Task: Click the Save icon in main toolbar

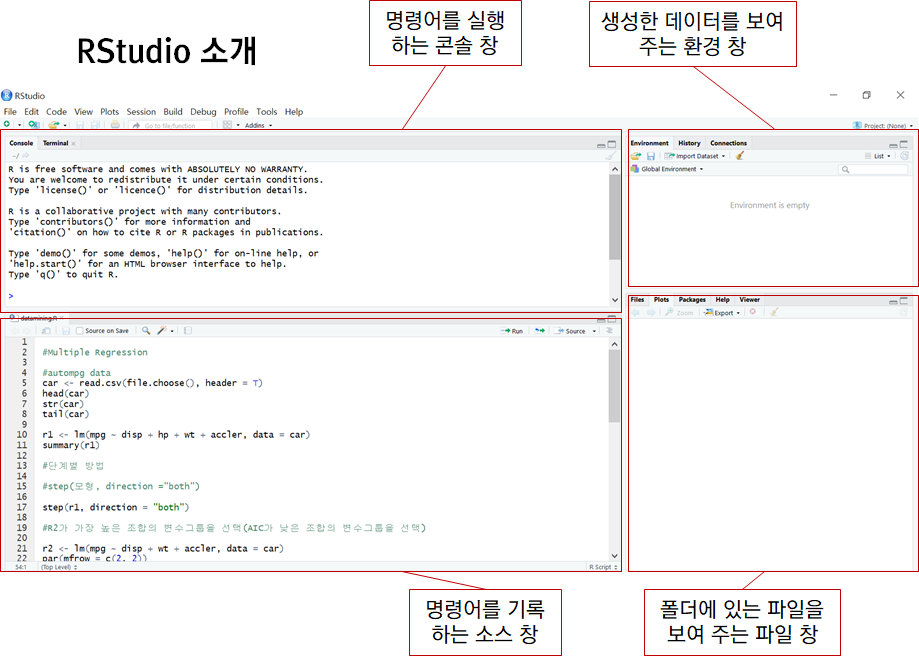Action: (x=80, y=125)
